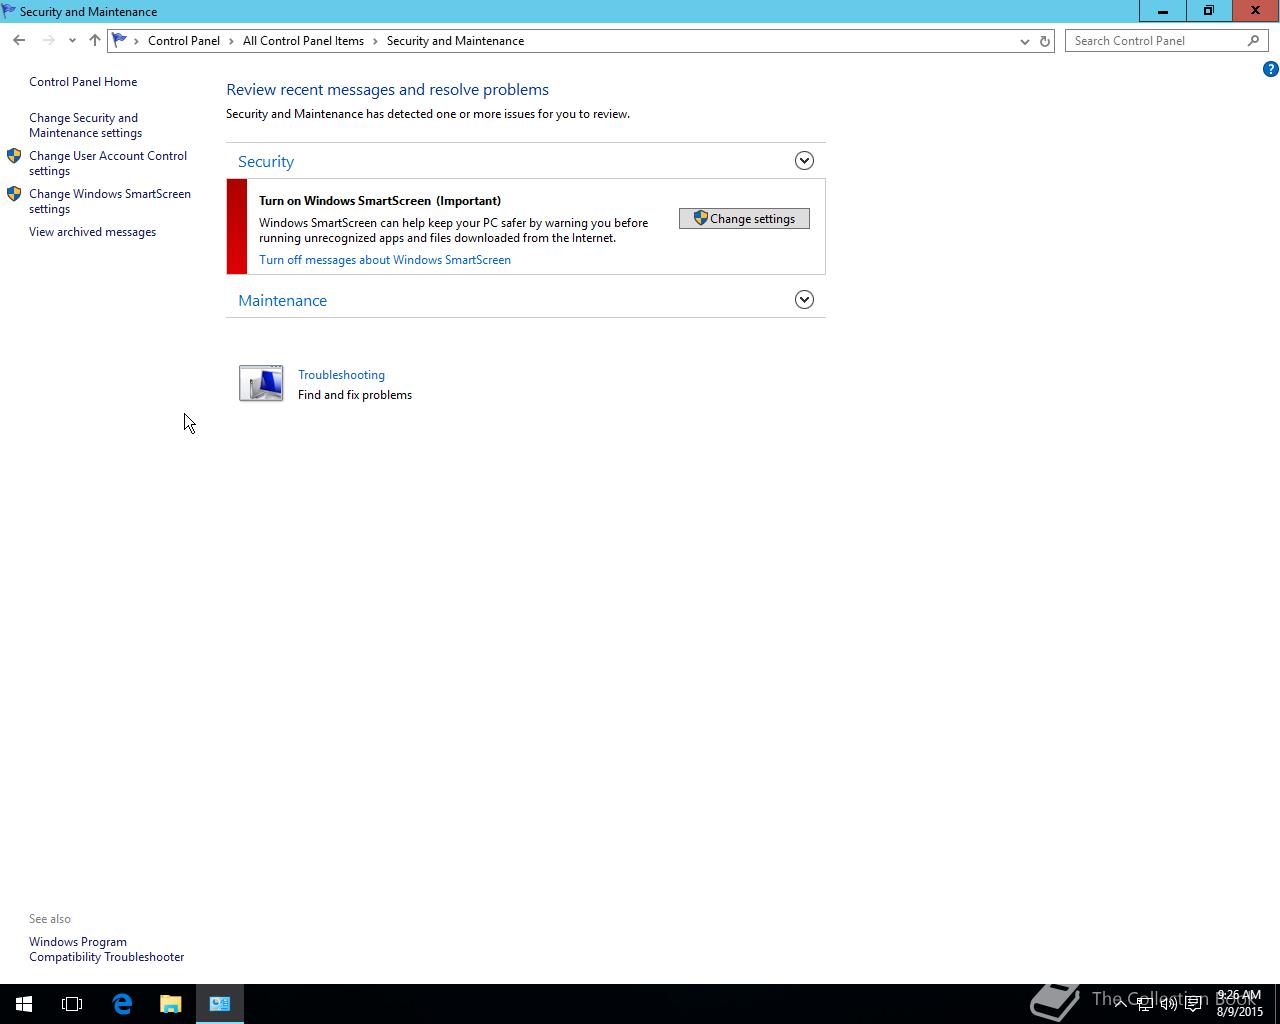Open help with the blue question mark

pyautogui.click(x=1270, y=69)
